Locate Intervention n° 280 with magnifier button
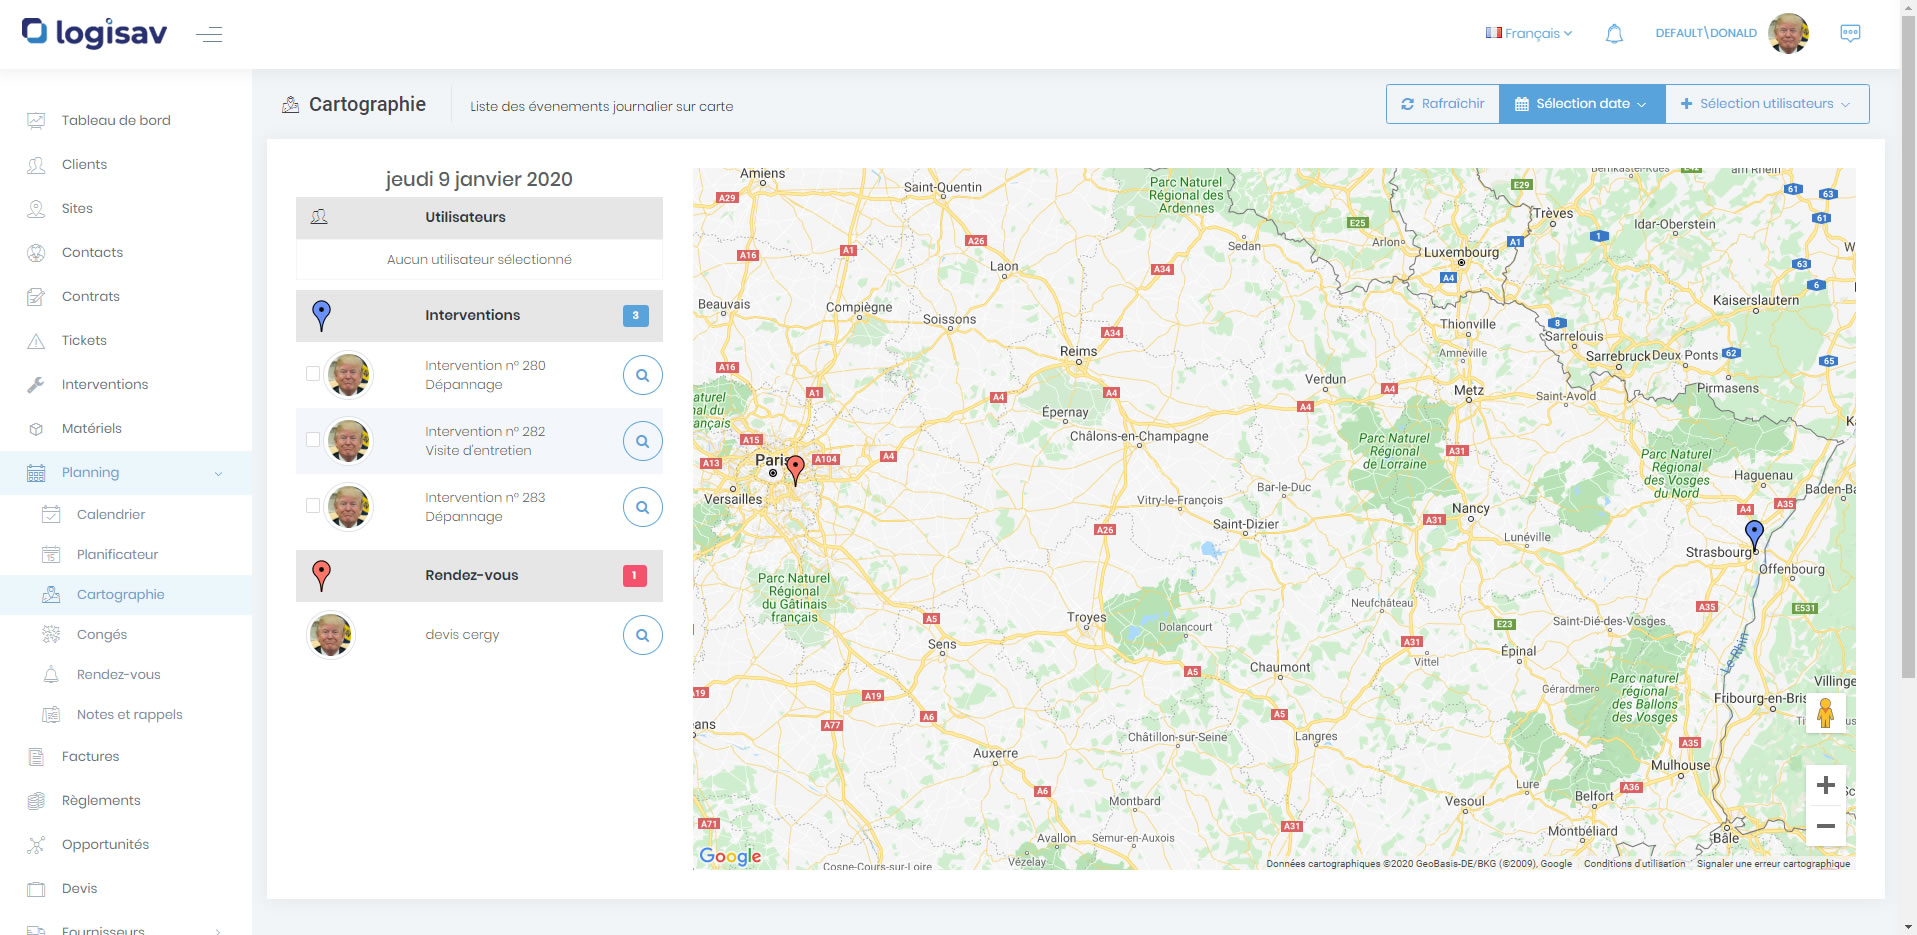1917x935 pixels. pyautogui.click(x=643, y=375)
